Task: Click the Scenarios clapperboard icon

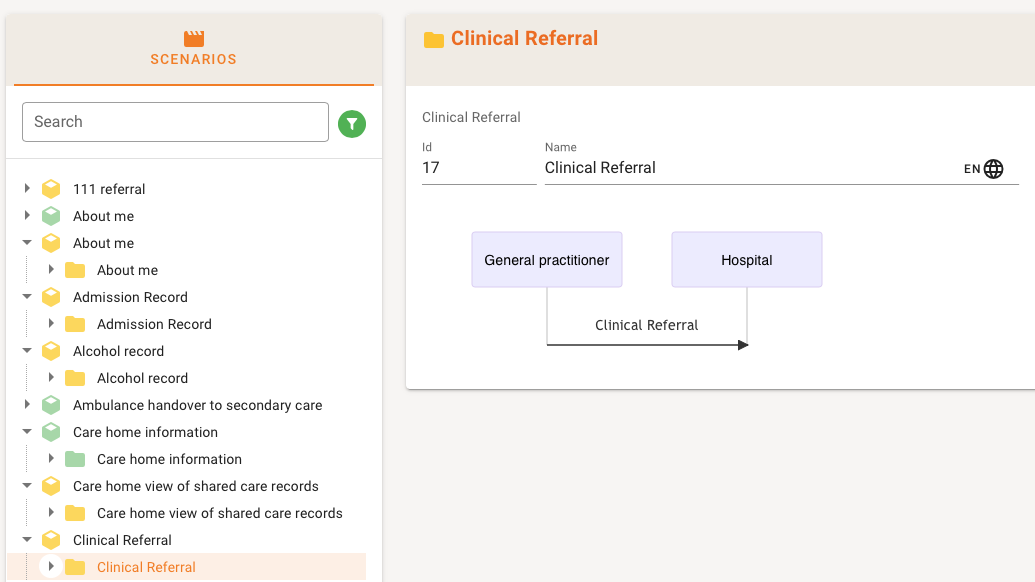Action: point(194,39)
